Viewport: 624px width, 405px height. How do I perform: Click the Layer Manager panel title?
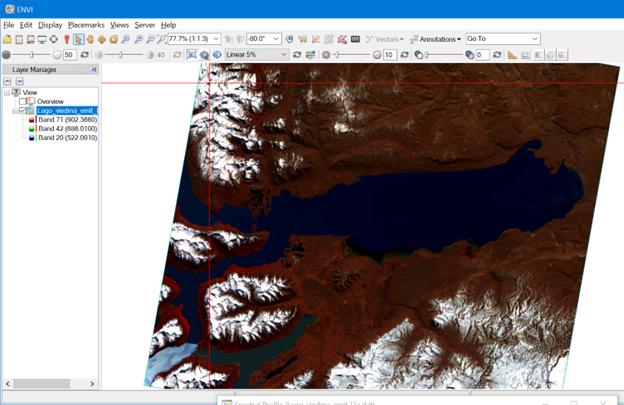pos(34,70)
